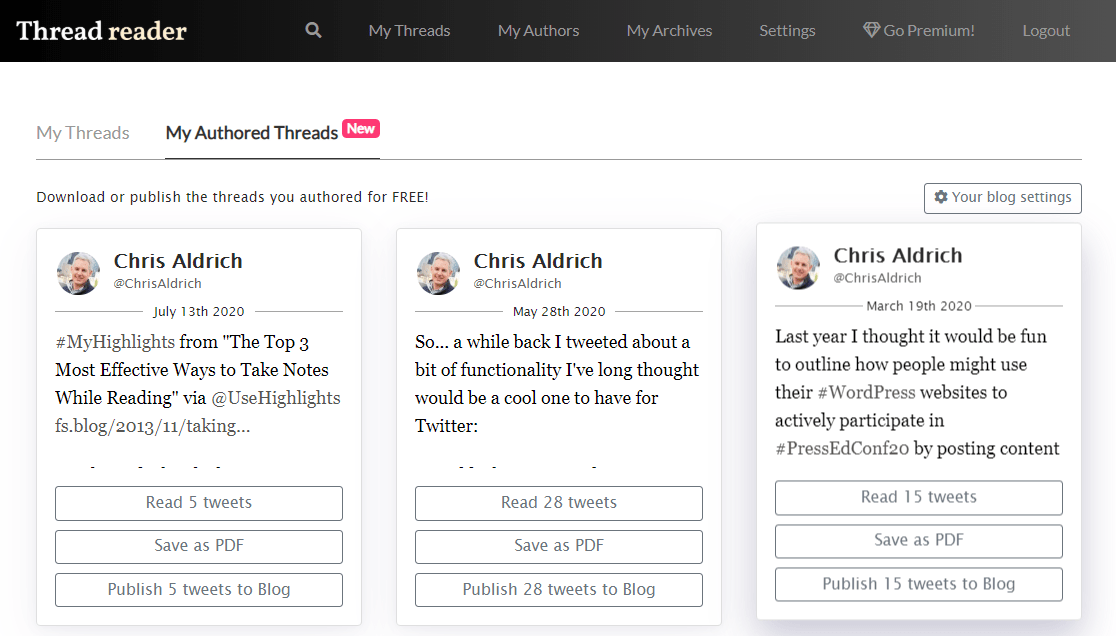Screen dimensions: 1116x636
Task: Log out via the Logout link
Action: tap(1046, 30)
